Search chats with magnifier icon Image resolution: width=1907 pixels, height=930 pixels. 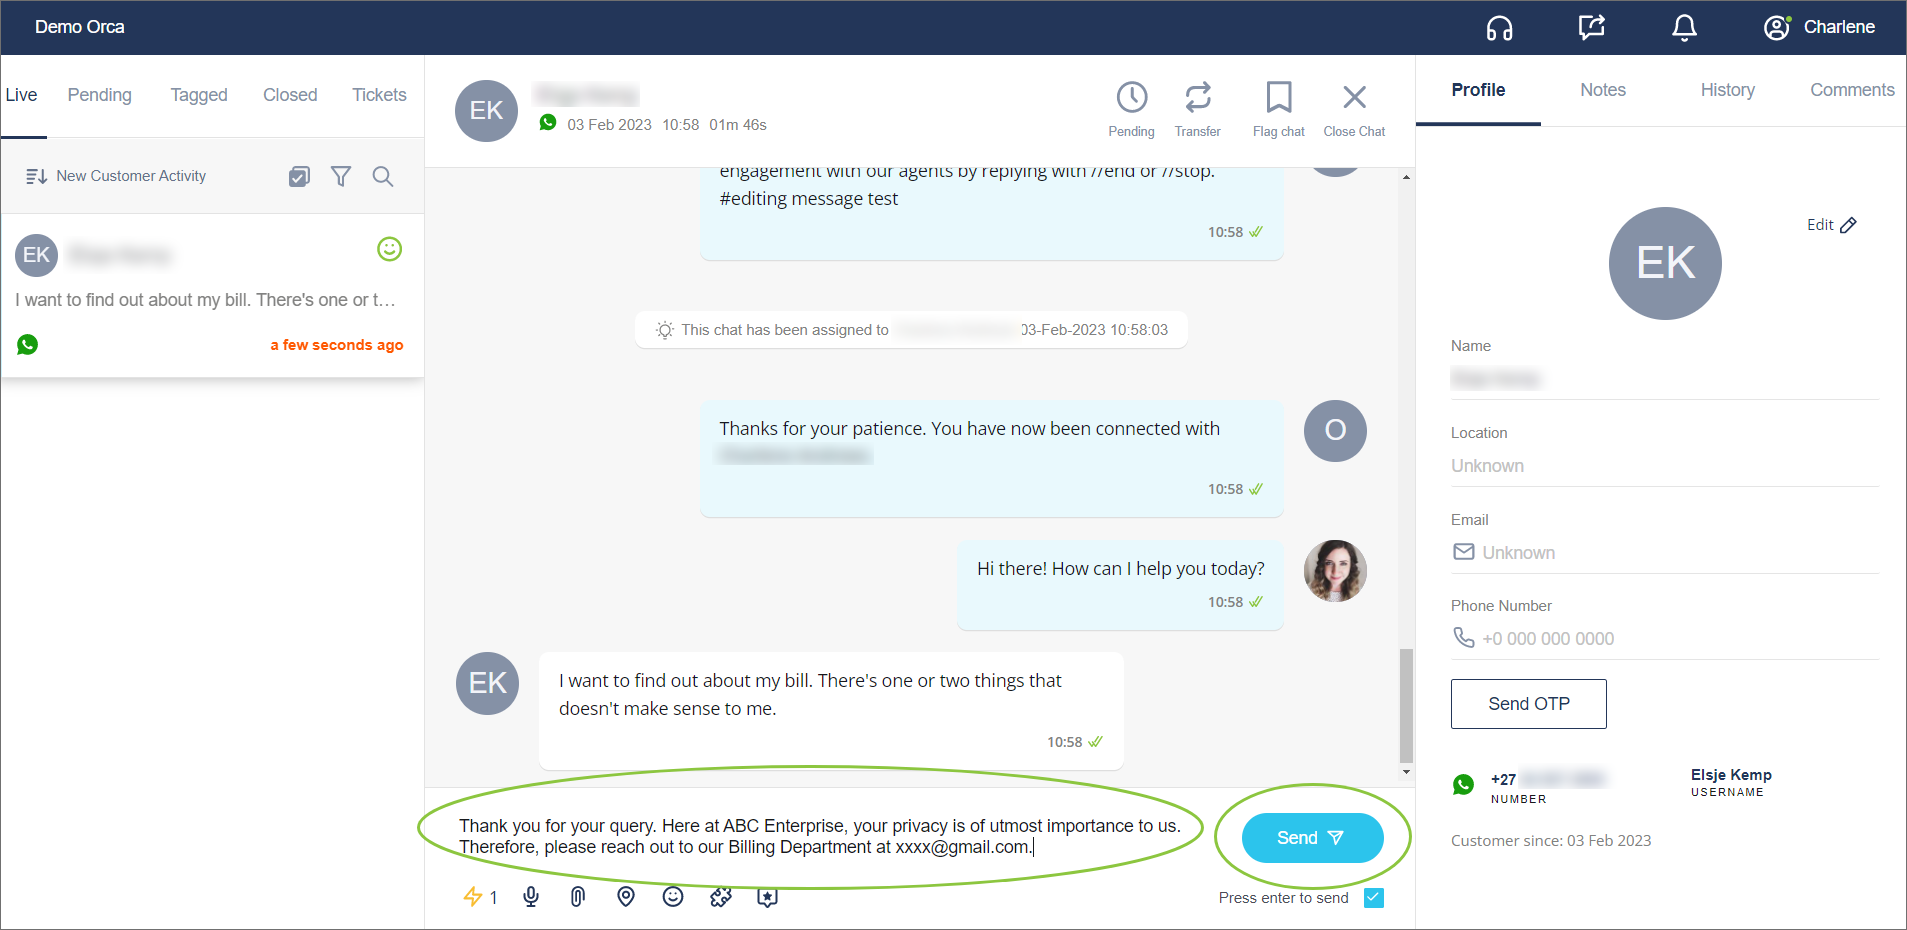[383, 177]
